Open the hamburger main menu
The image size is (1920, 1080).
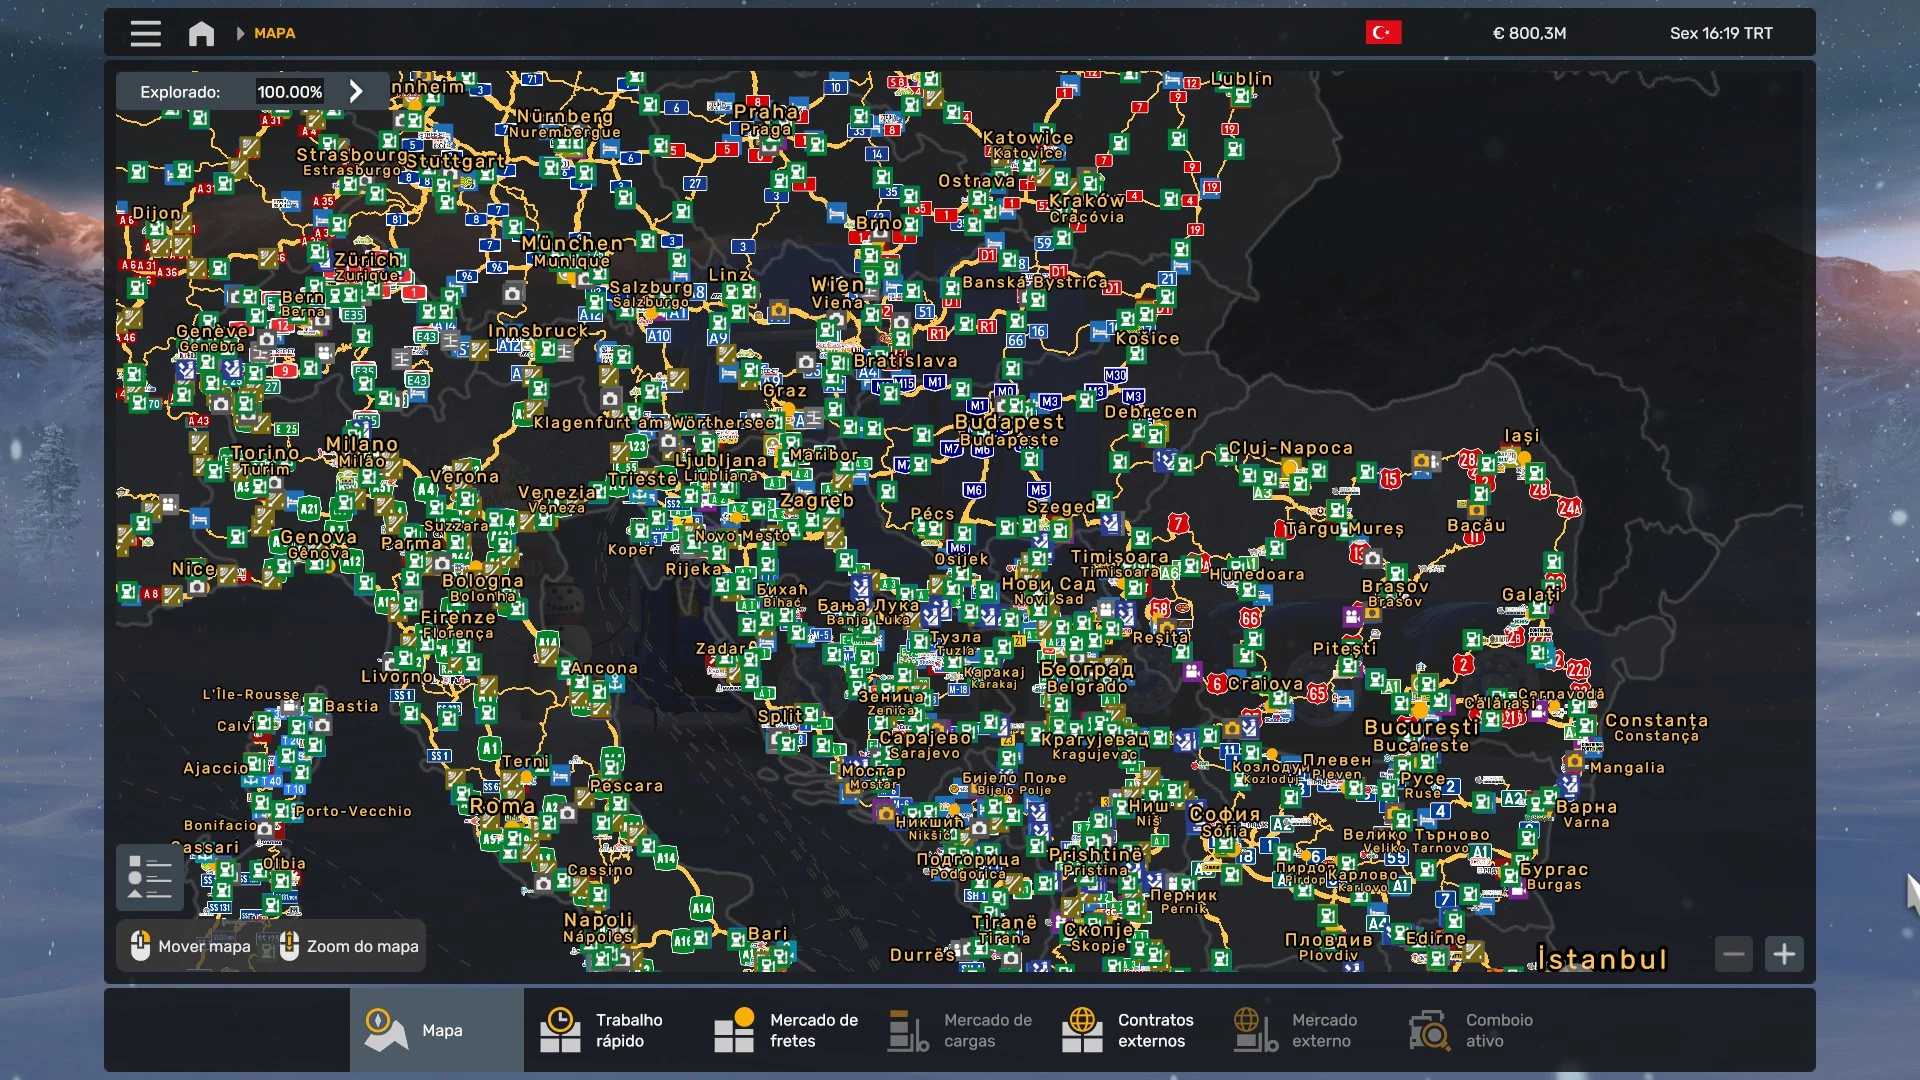coord(145,33)
